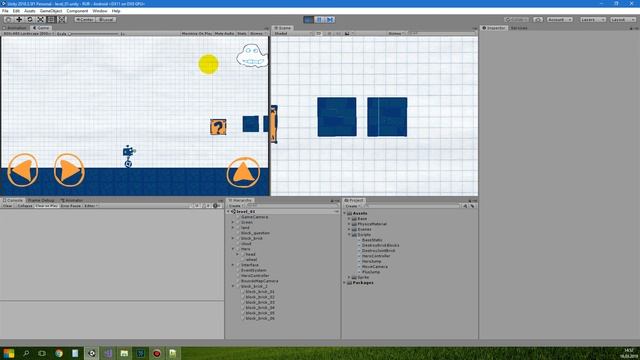Switch to the Console tab
640x360 pixels.
coord(13,200)
